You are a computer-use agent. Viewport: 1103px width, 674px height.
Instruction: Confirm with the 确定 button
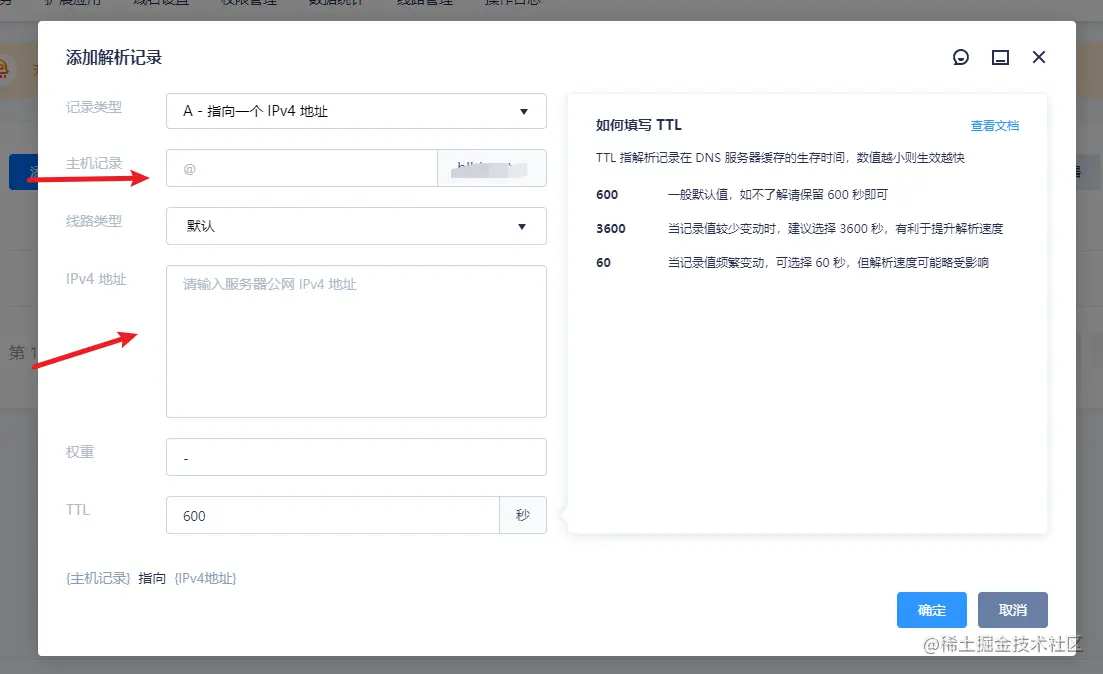pyautogui.click(x=931, y=610)
